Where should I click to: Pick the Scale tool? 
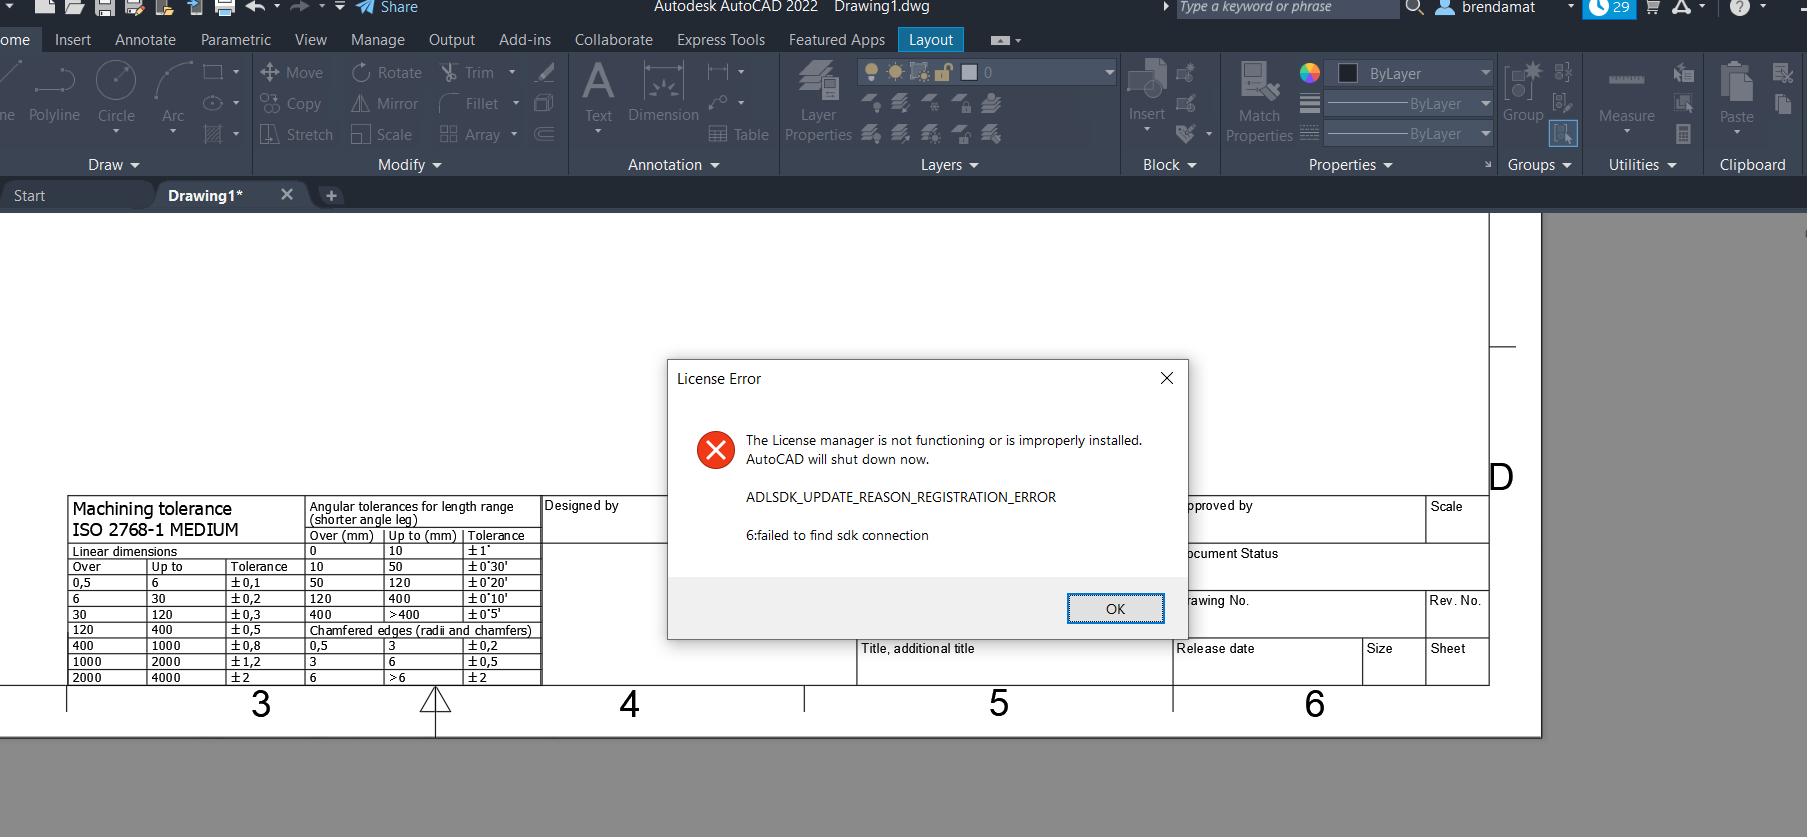[x=382, y=135]
